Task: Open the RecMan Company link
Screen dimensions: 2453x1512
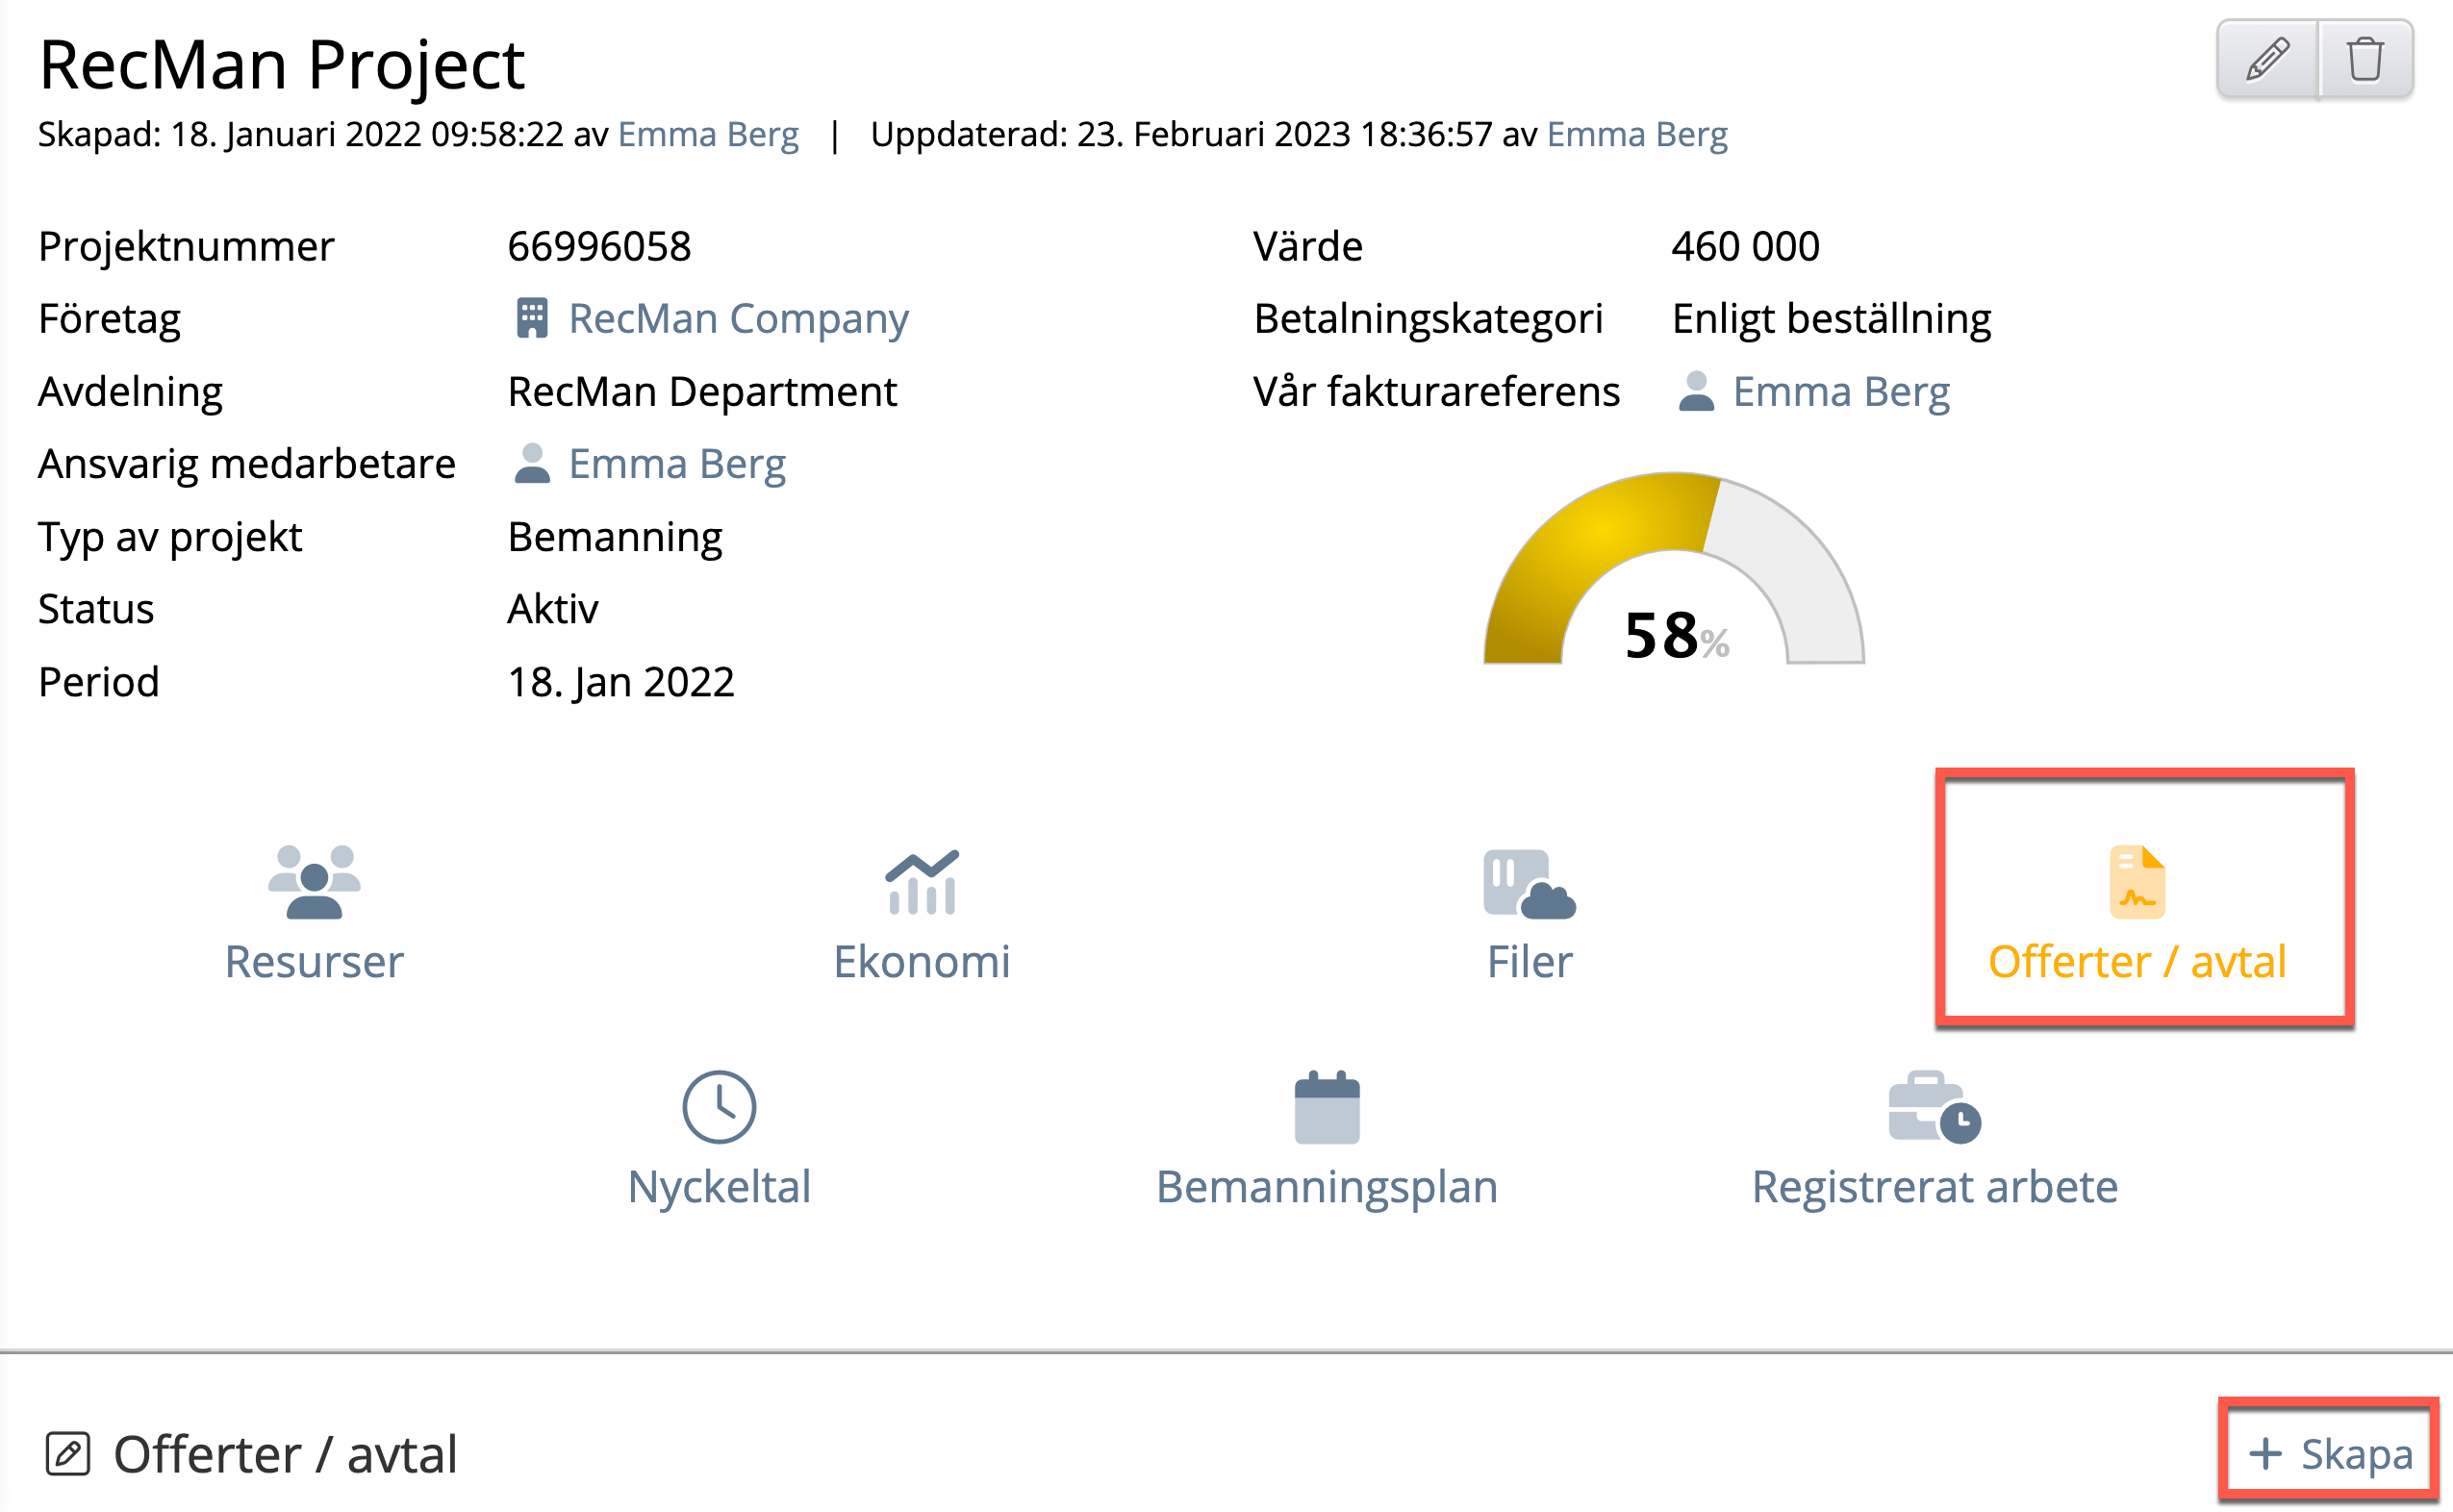Action: pyautogui.click(x=738, y=319)
